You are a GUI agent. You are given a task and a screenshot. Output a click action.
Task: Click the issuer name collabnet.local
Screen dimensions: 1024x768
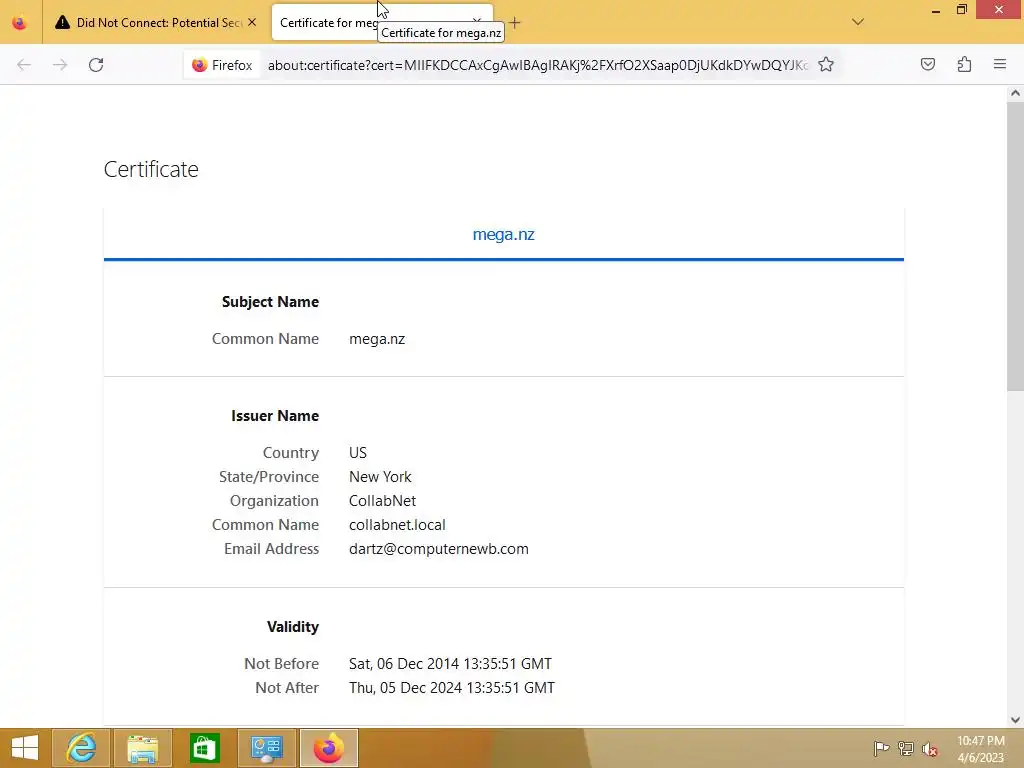coord(397,525)
